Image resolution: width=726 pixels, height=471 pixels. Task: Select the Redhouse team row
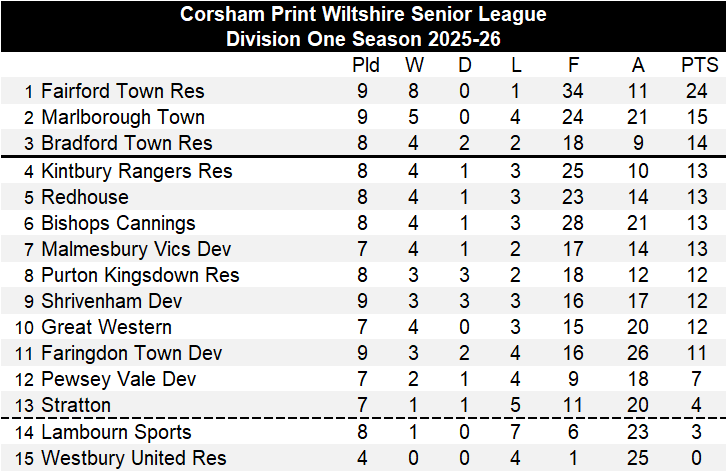pos(363,197)
